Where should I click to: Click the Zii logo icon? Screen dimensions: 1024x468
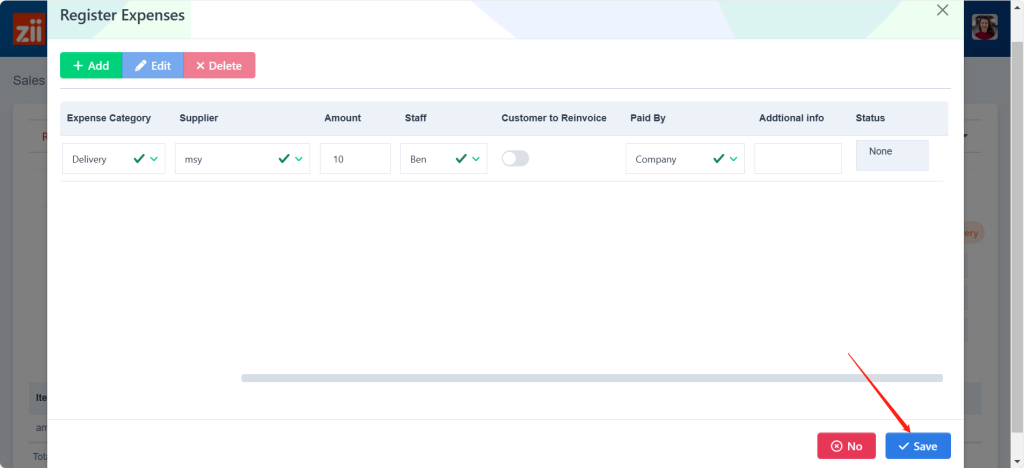(24, 28)
